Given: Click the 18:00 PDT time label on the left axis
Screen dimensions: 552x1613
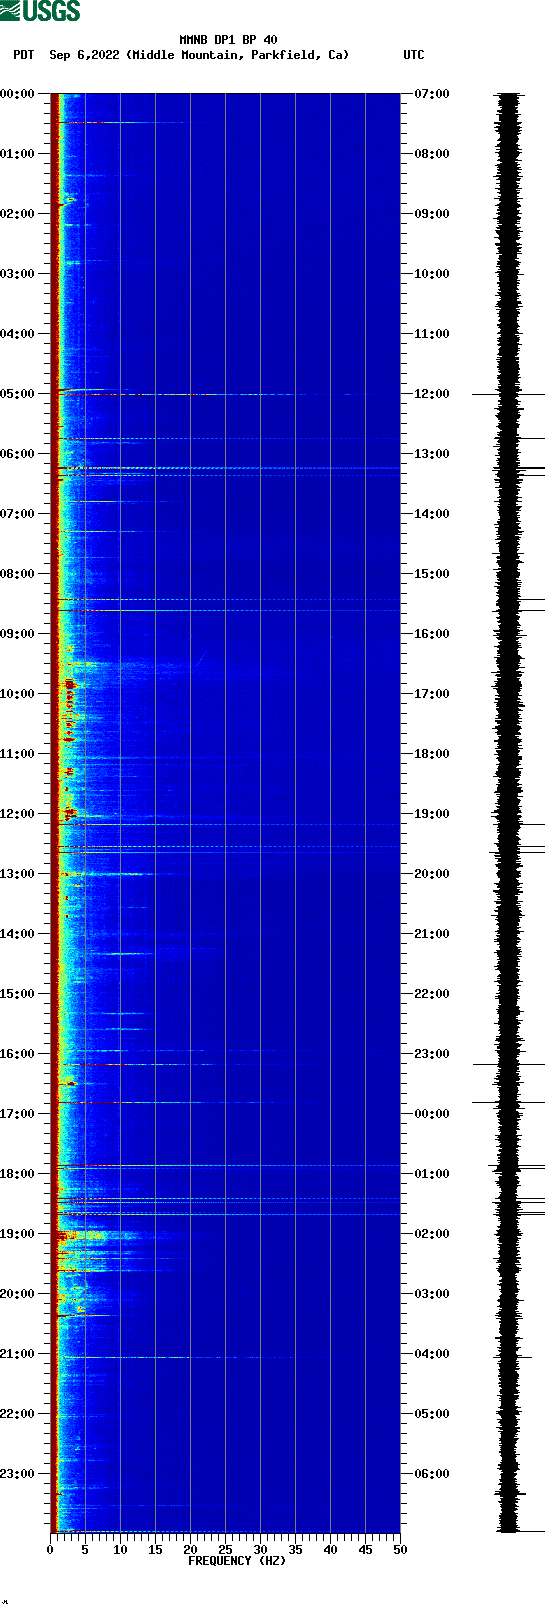Looking at the screenshot, I should [17, 1174].
